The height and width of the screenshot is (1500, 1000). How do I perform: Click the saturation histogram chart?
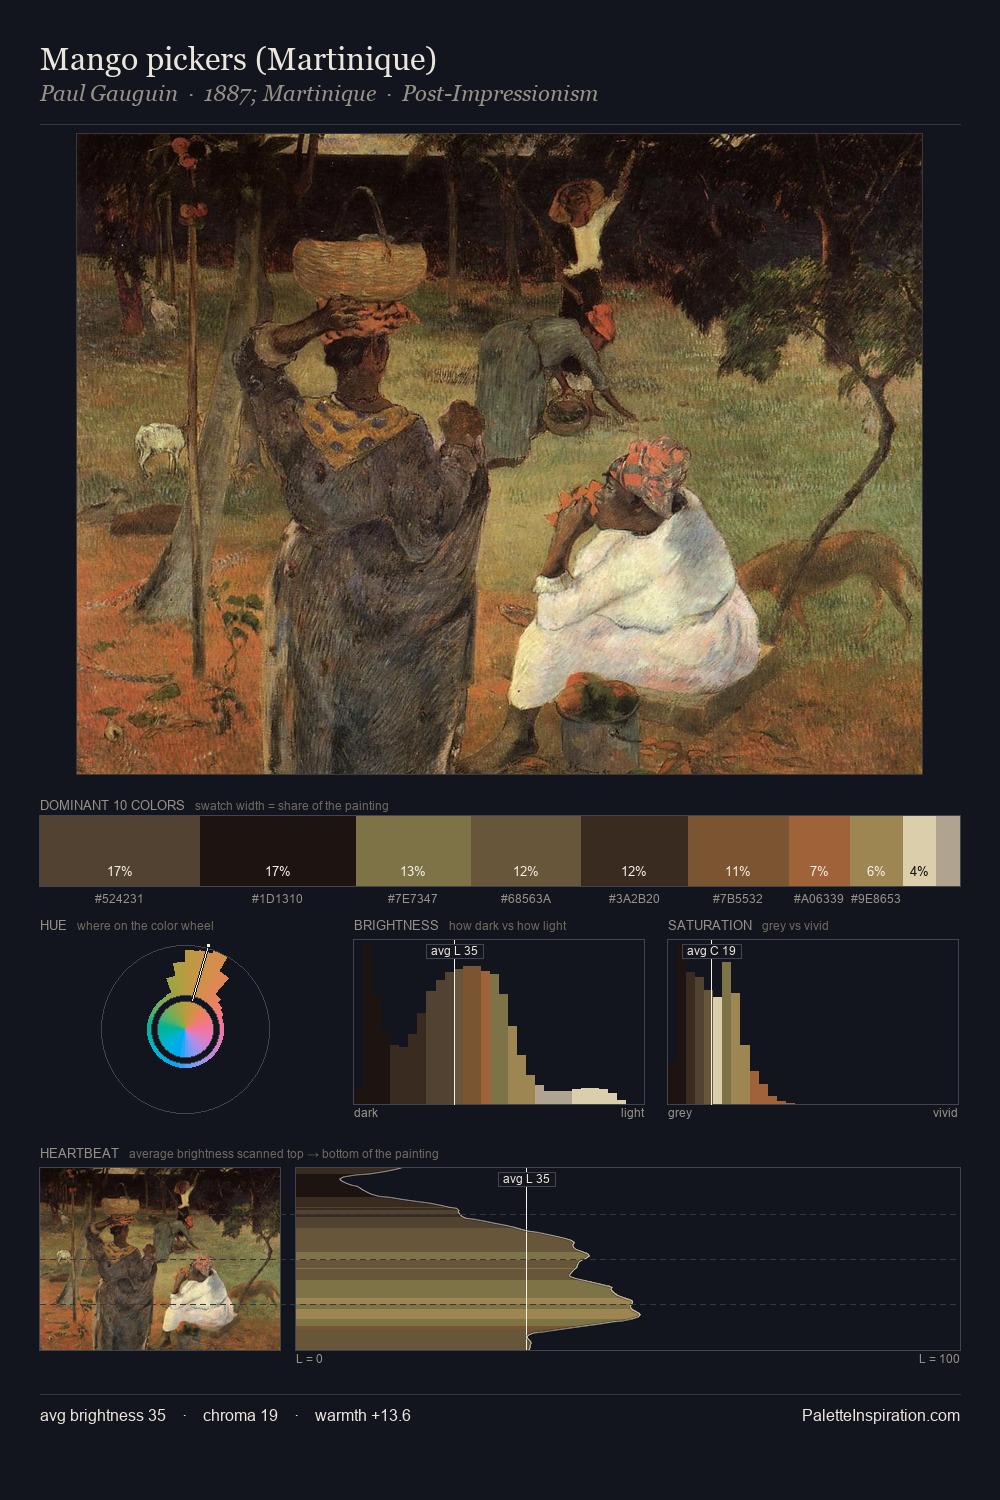coord(813,1022)
